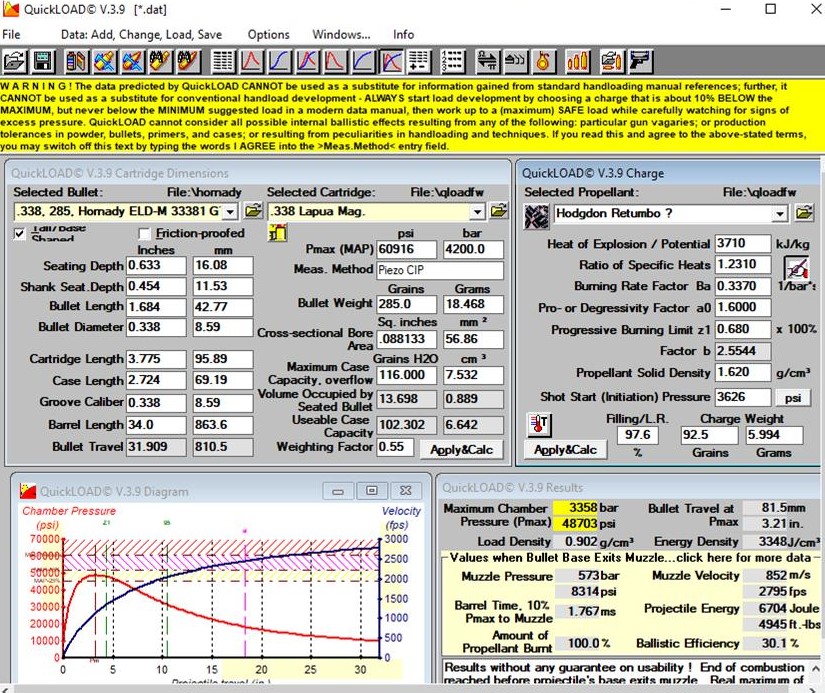The width and height of the screenshot is (825, 693).
Task: Show the red pressure curve chart icon
Action: click(251, 62)
